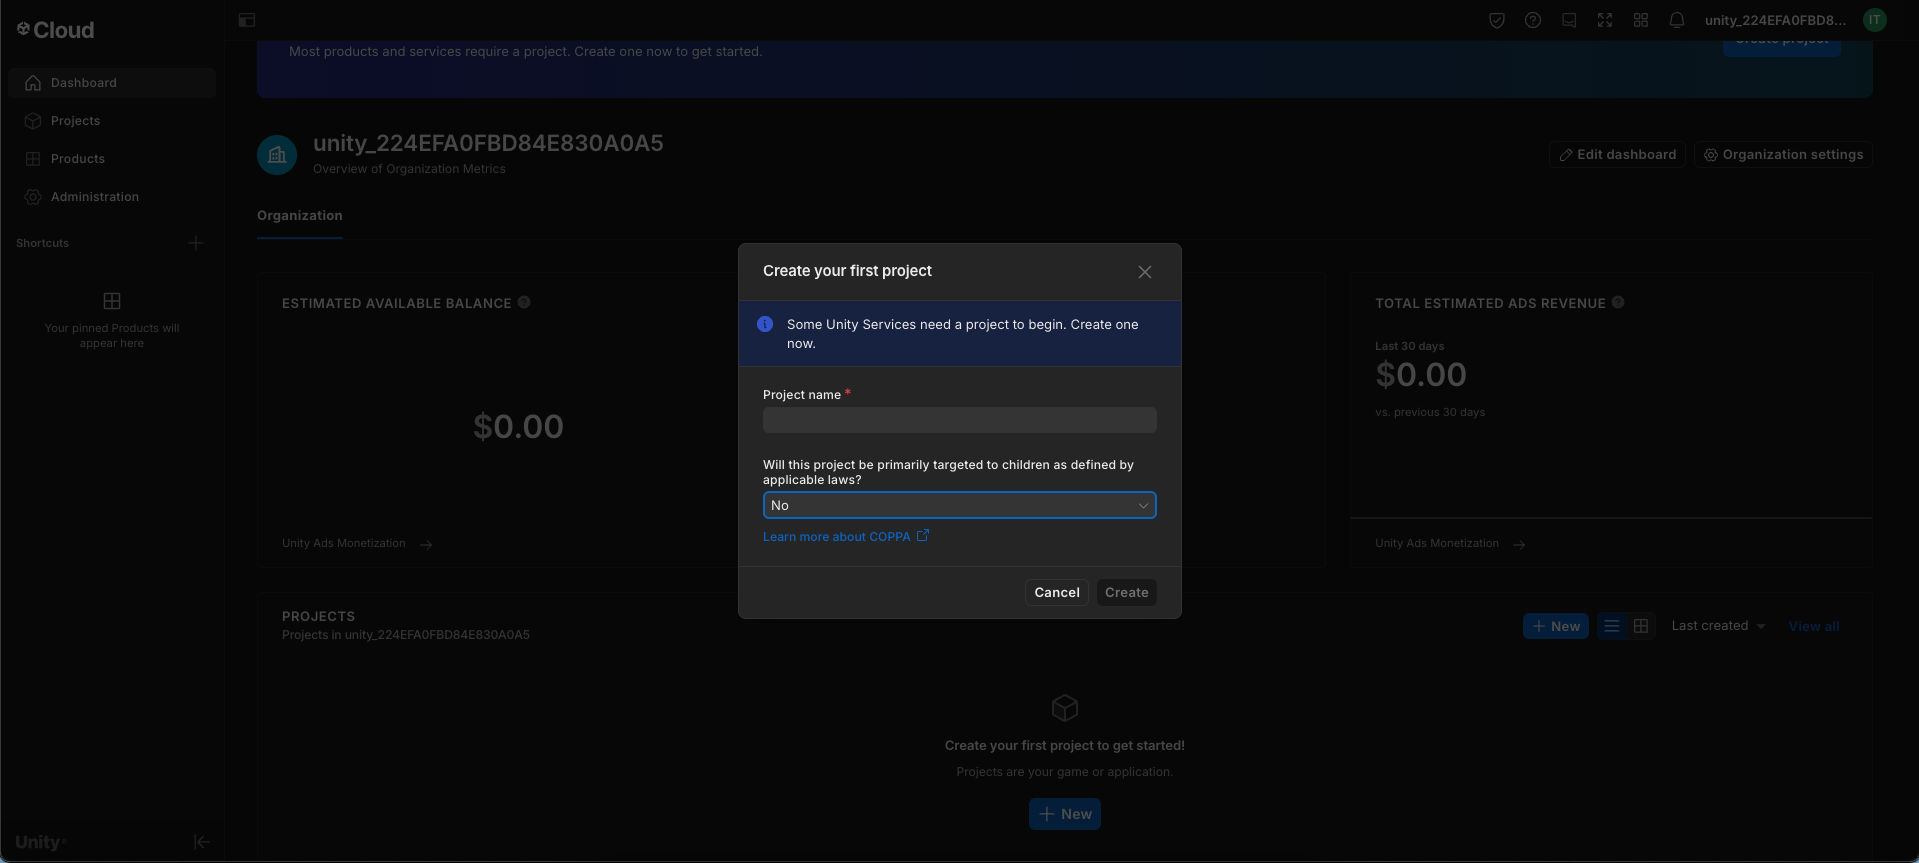
Task: Click the Unity logo at the sidebar bottom
Action: pyautogui.click(x=40, y=842)
